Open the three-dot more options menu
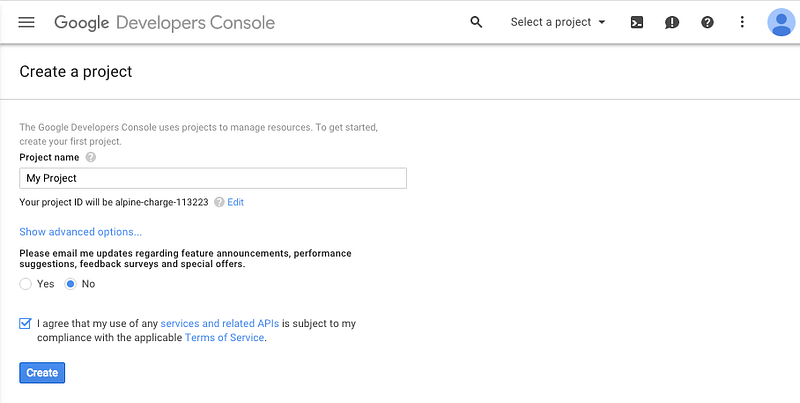The image size is (800, 403). (742, 22)
